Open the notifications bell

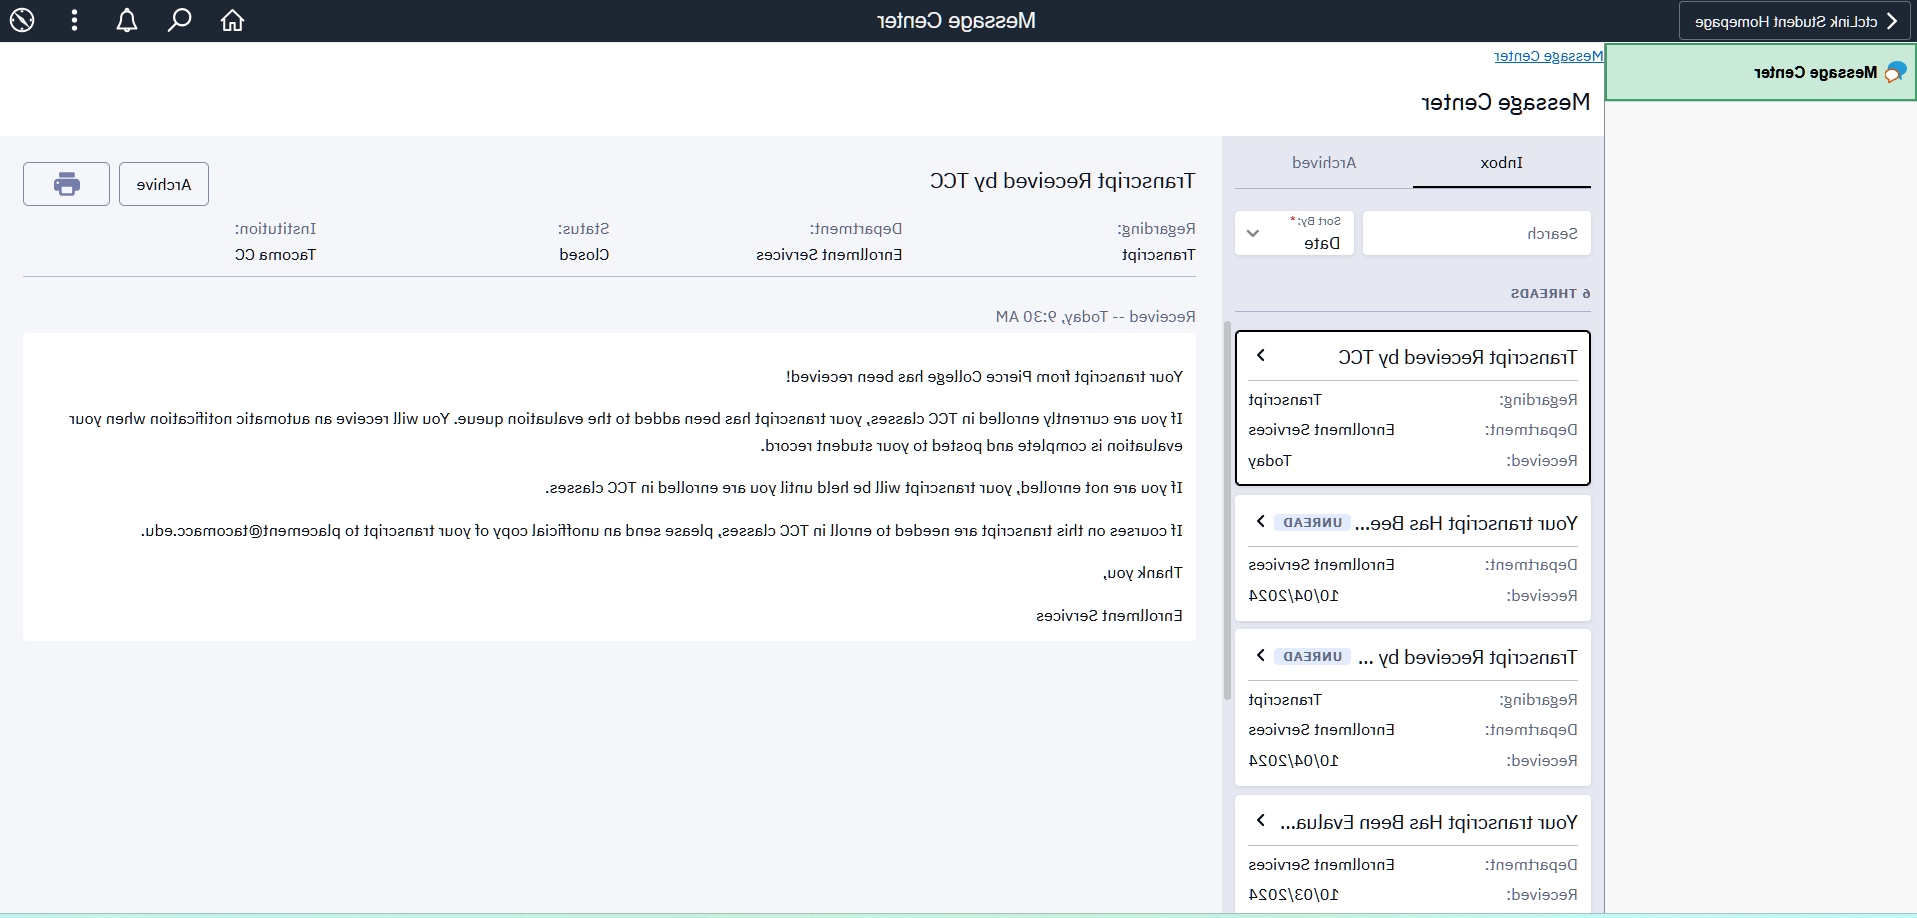[x=127, y=20]
